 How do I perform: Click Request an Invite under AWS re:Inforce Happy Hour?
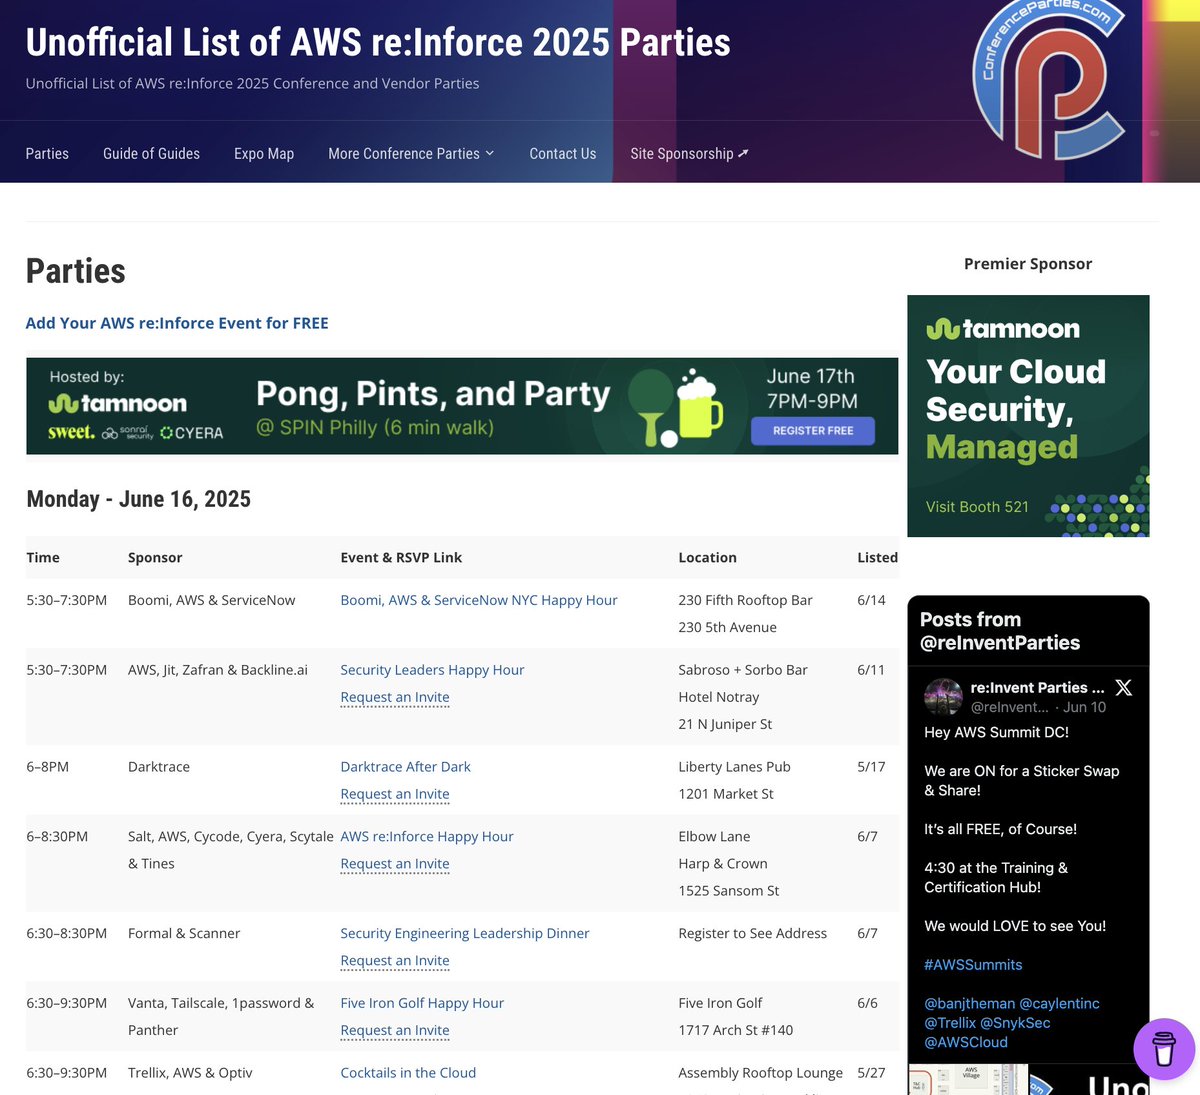395,864
